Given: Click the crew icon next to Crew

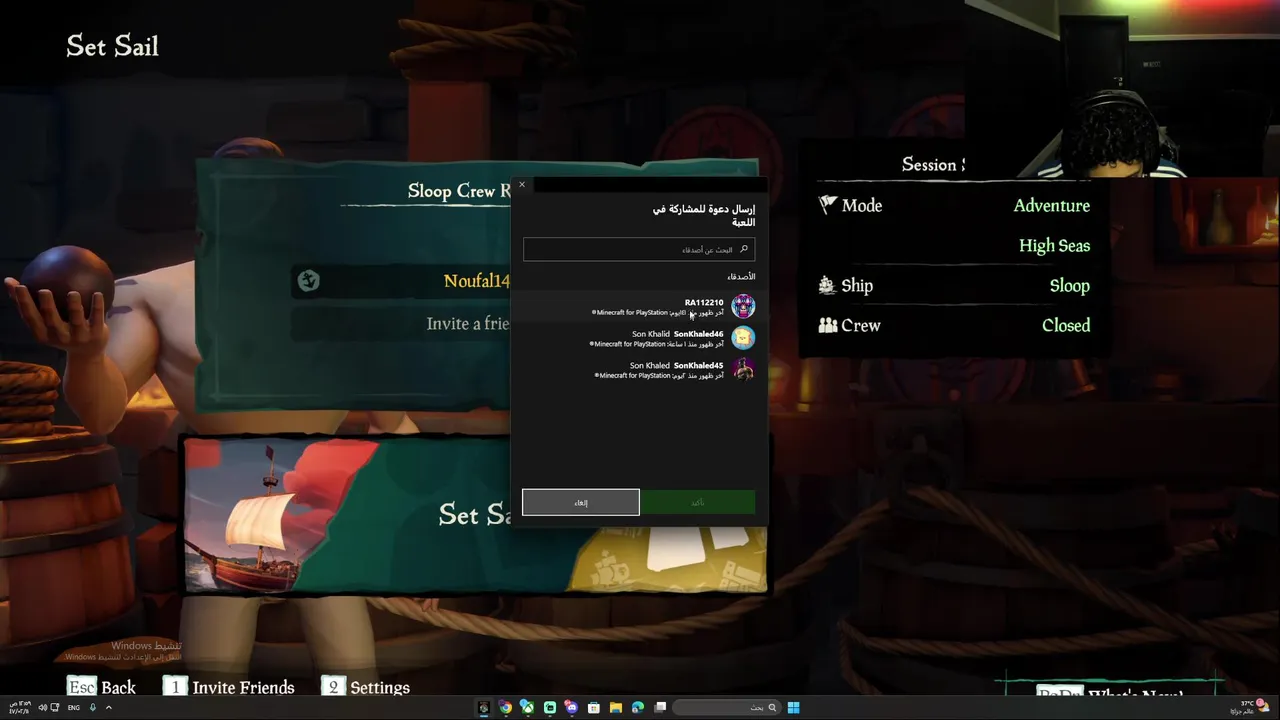Looking at the screenshot, I should tap(827, 325).
